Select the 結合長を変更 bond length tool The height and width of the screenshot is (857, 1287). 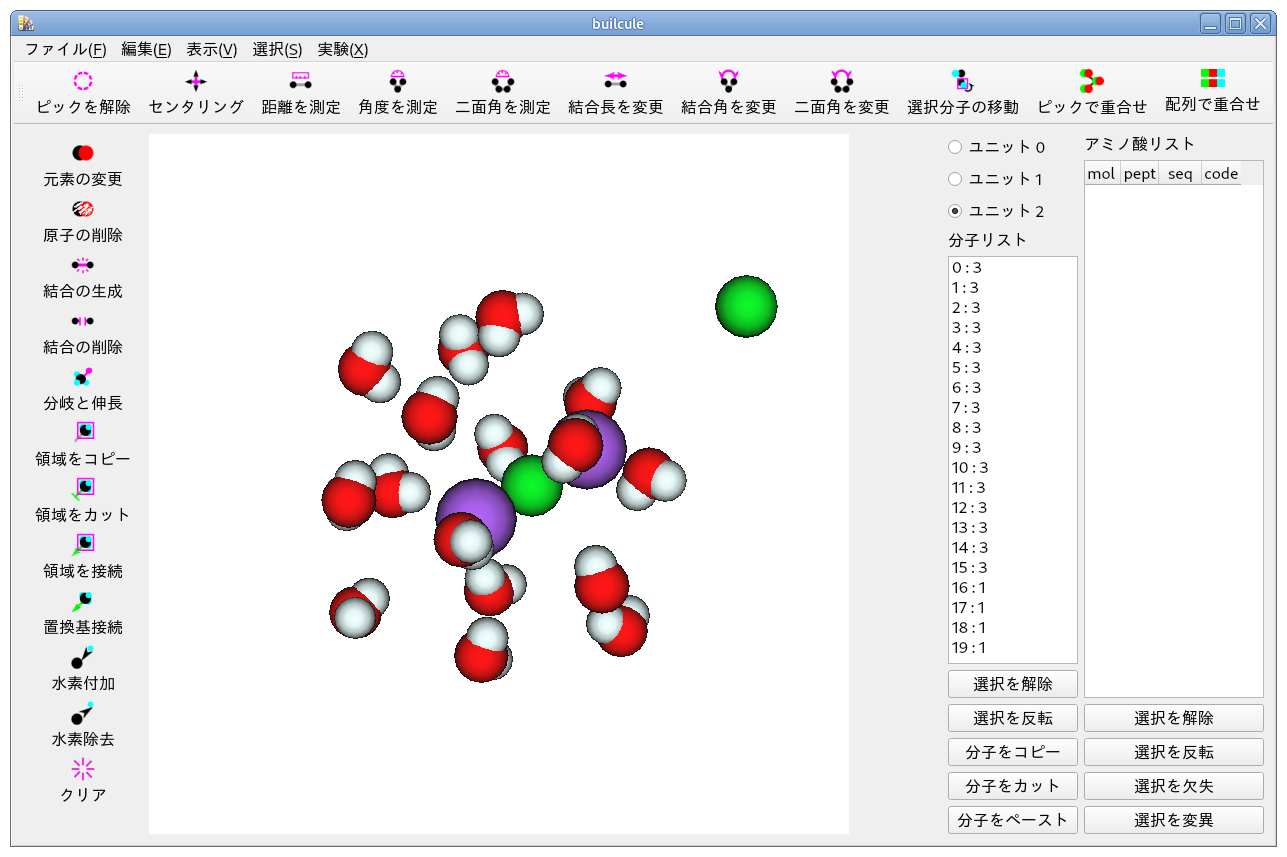pyautogui.click(x=615, y=82)
